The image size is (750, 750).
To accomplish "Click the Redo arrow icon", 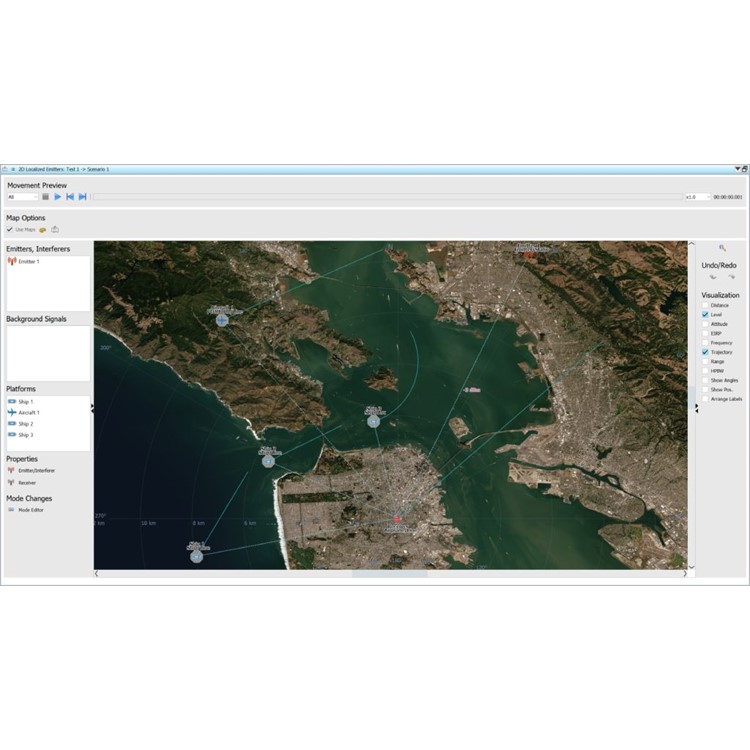I will [x=731, y=277].
